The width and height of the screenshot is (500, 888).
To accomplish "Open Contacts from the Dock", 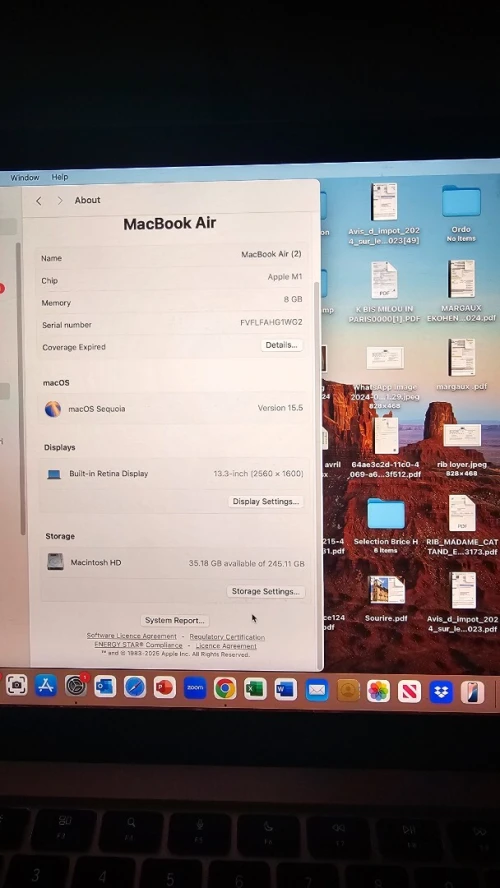I will click(348, 690).
